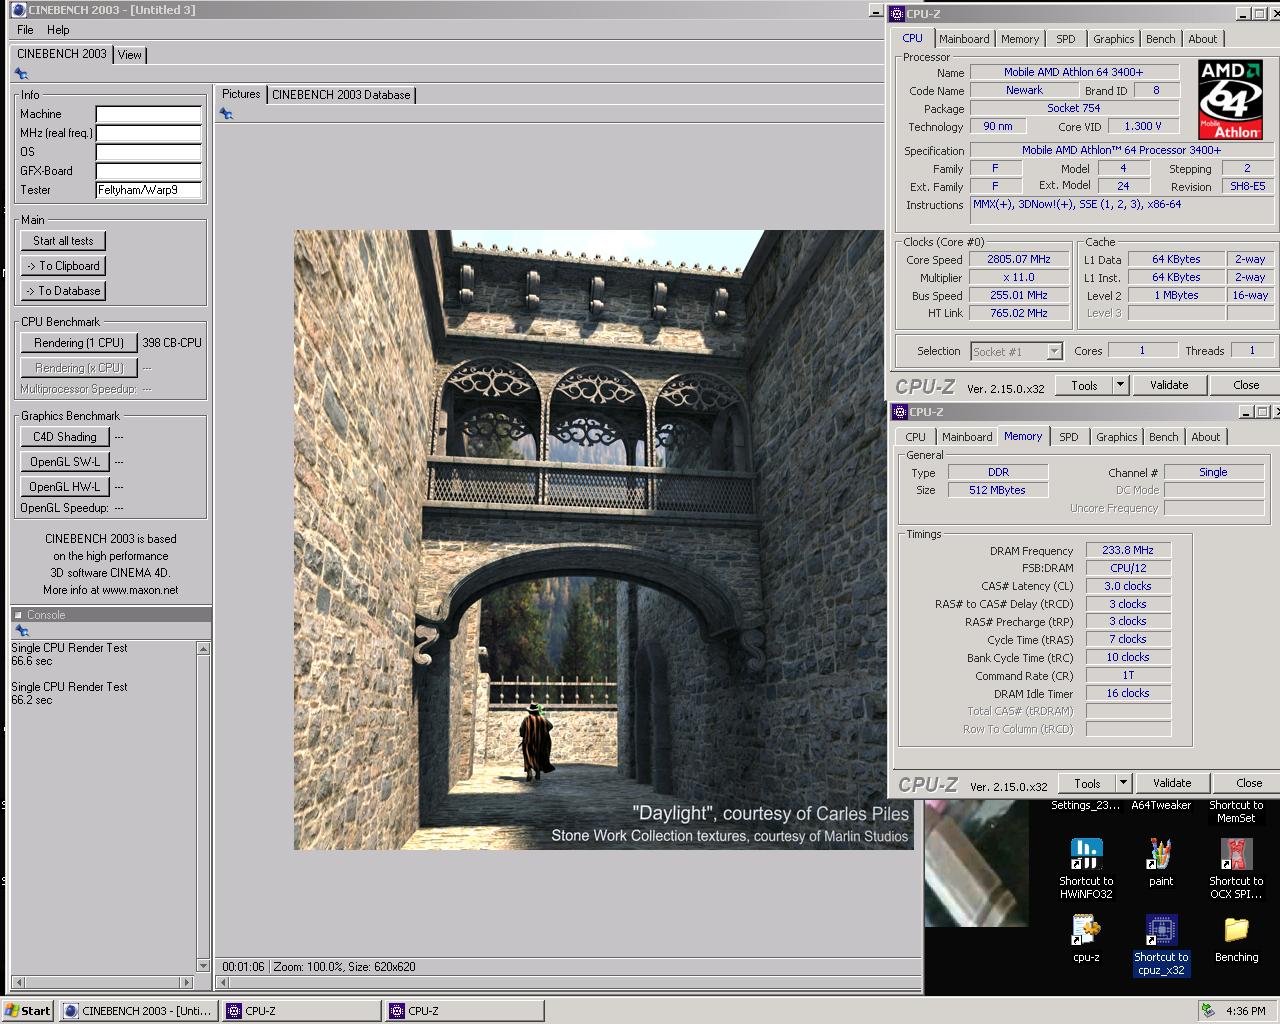Click Validate in upper CPU-Z window
1280x1024 pixels.
tap(1169, 385)
